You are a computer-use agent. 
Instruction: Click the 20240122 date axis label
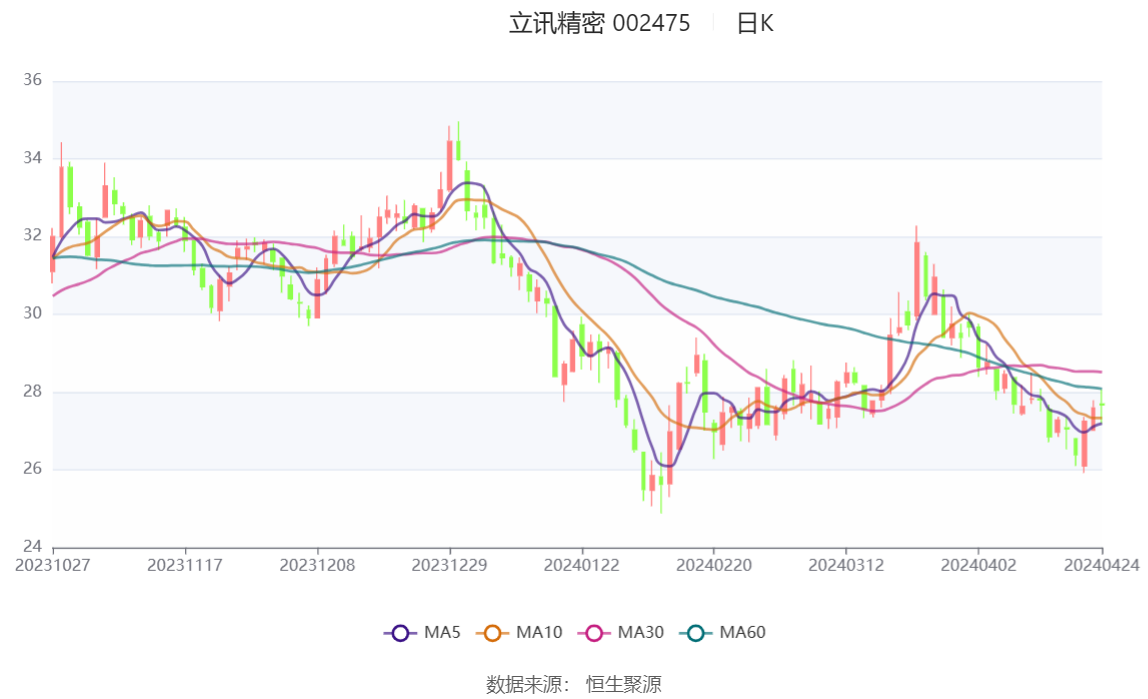coord(581,566)
